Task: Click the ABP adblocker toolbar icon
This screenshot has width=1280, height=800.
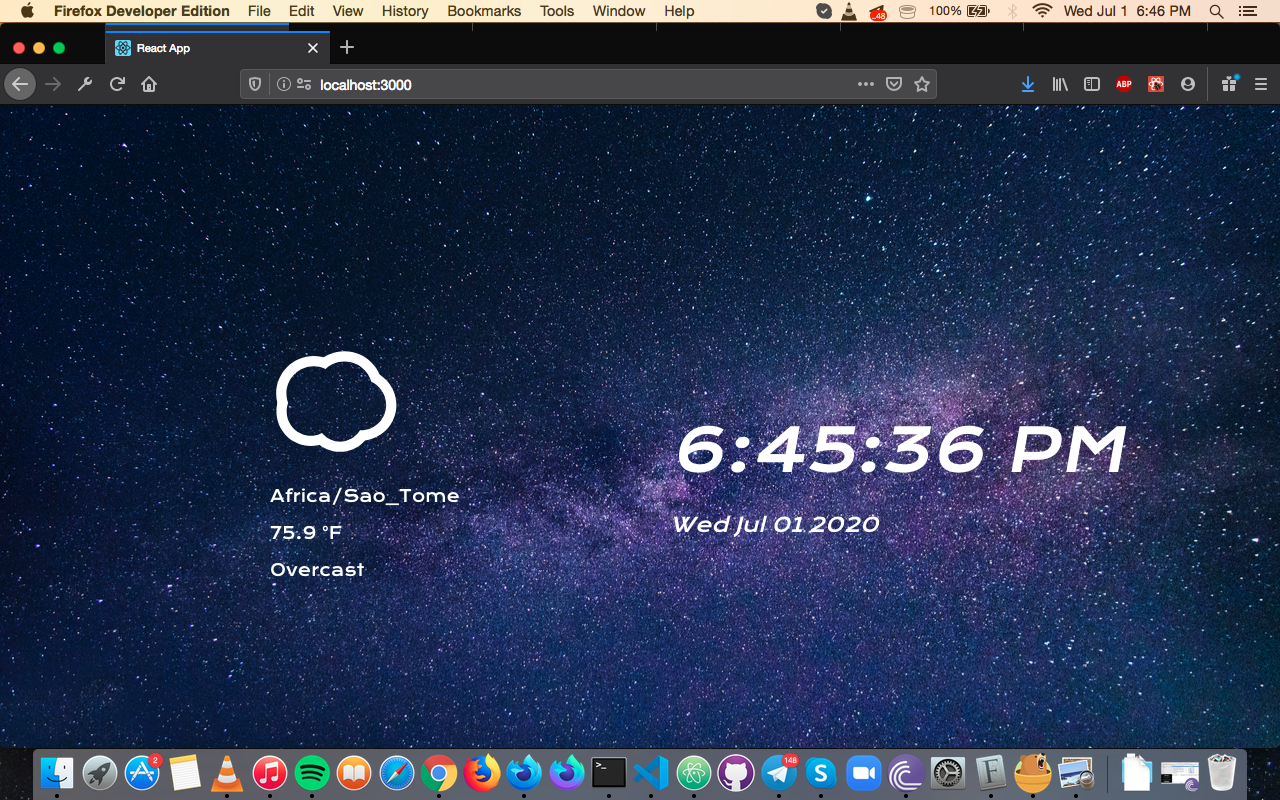Action: [x=1123, y=84]
